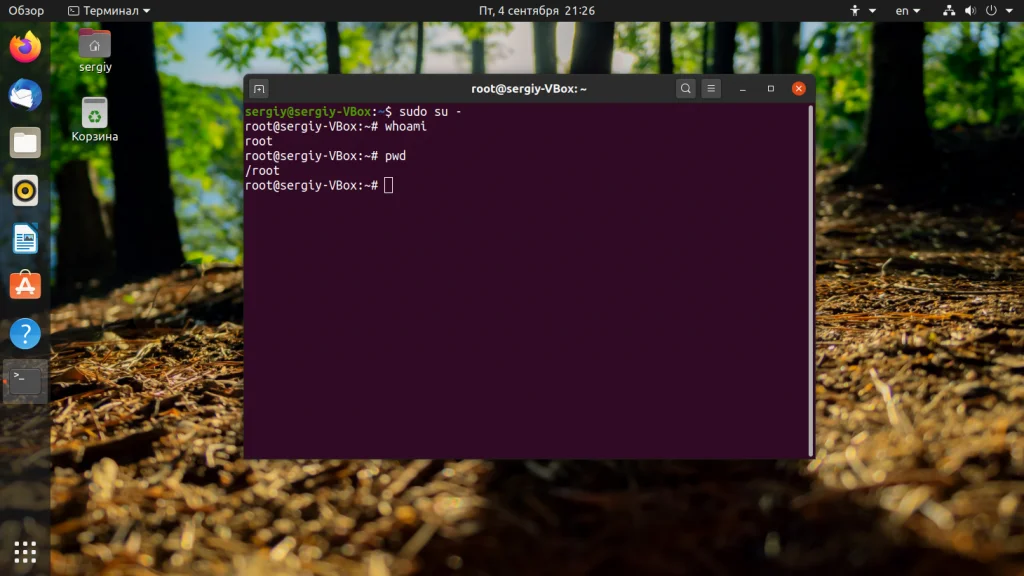Open LibreOffice Writer from the dock
The image size is (1024, 576).
(x=24, y=239)
